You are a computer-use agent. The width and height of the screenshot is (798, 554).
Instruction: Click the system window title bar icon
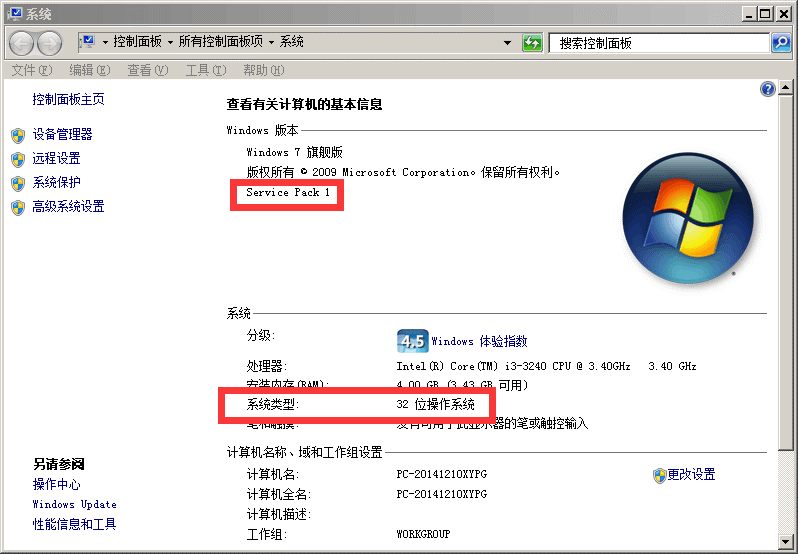16,13
